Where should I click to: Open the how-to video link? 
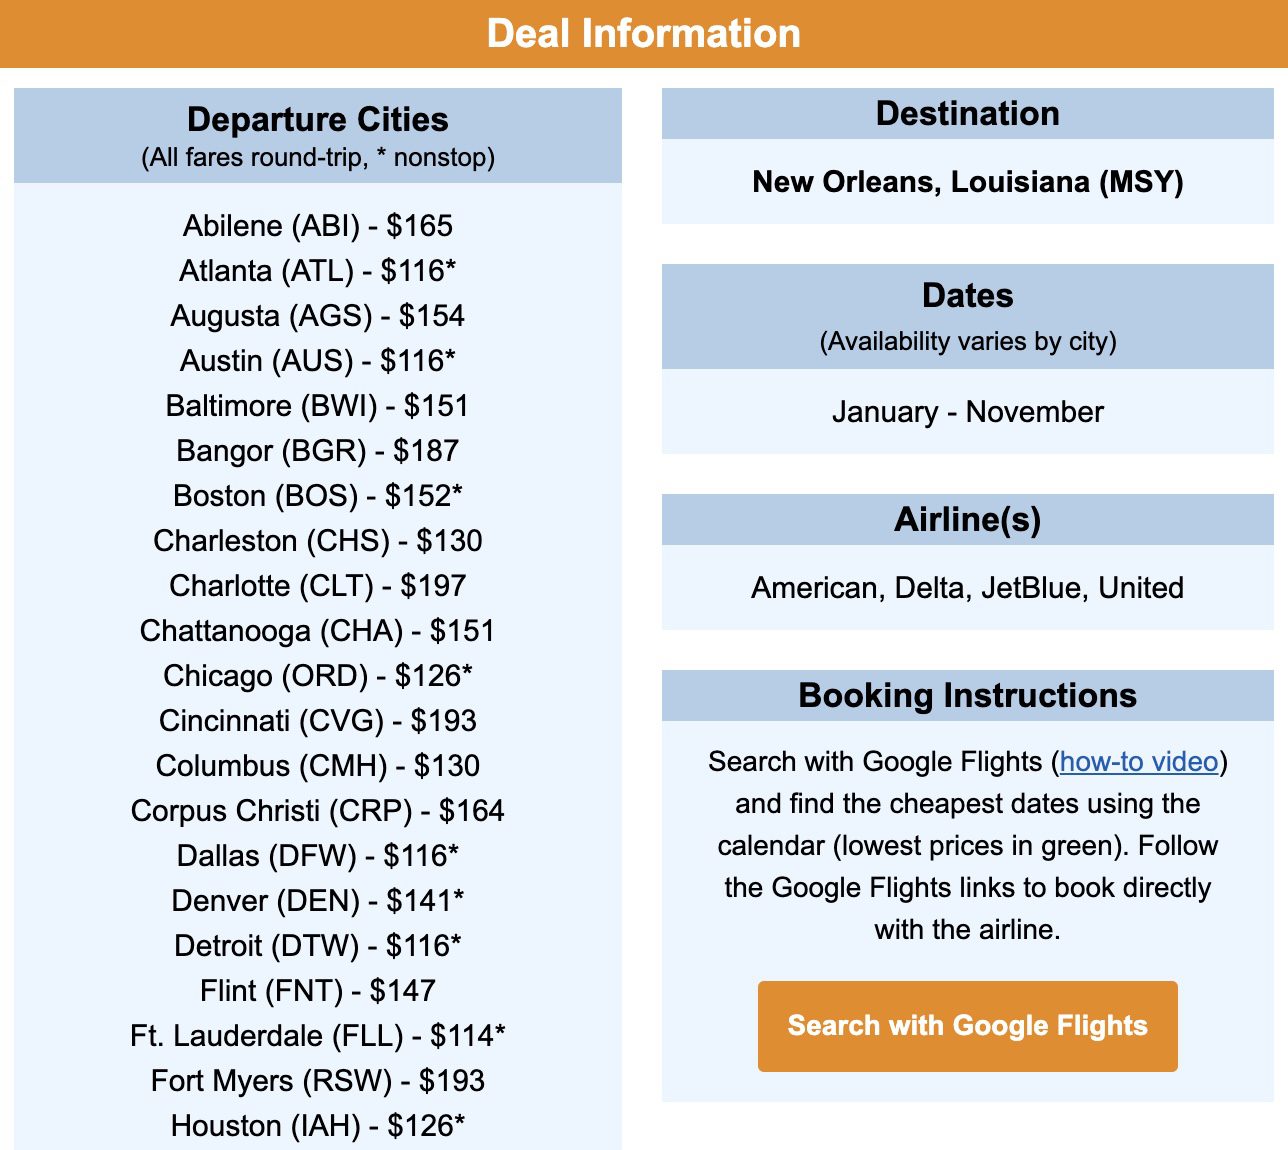tap(1140, 761)
